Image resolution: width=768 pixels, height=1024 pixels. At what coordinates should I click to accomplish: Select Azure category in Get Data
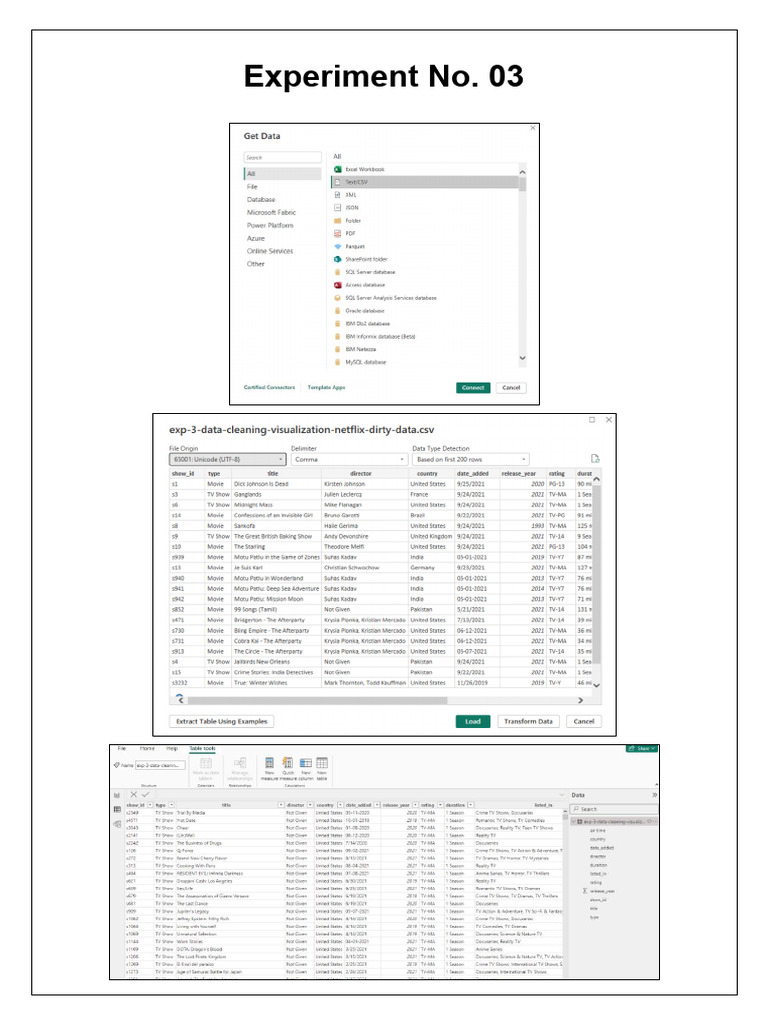click(255, 238)
